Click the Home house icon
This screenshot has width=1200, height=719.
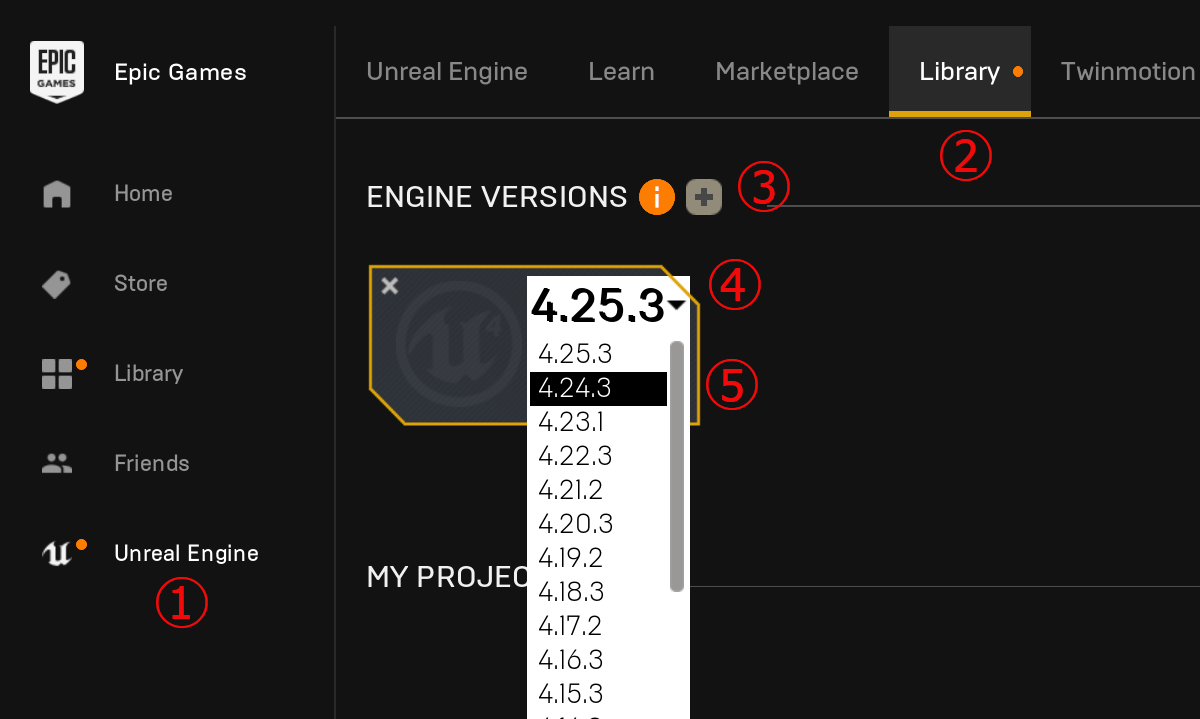coord(57,193)
